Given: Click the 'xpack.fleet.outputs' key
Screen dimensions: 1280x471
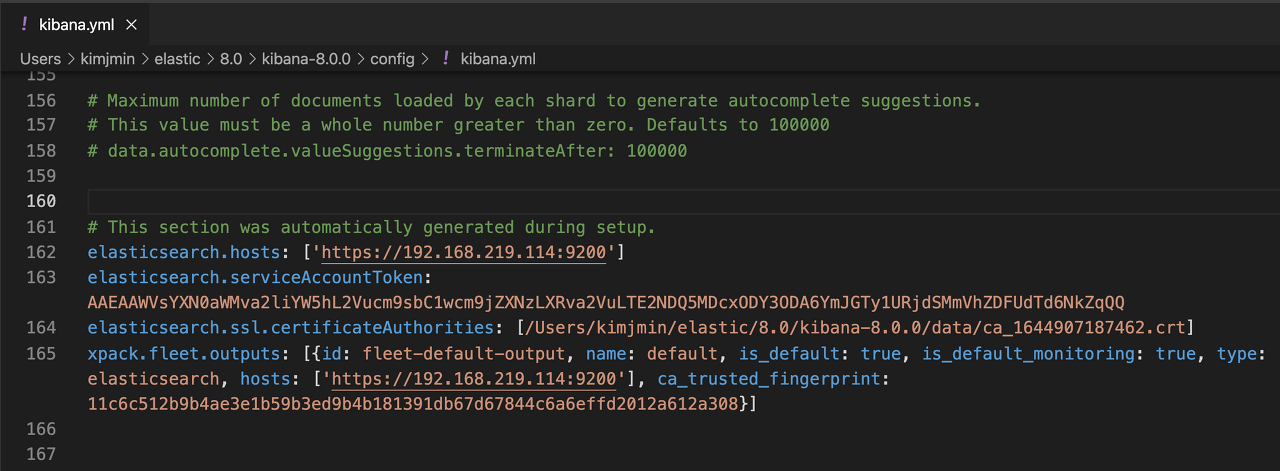Looking at the screenshot, I should [186, 353].
